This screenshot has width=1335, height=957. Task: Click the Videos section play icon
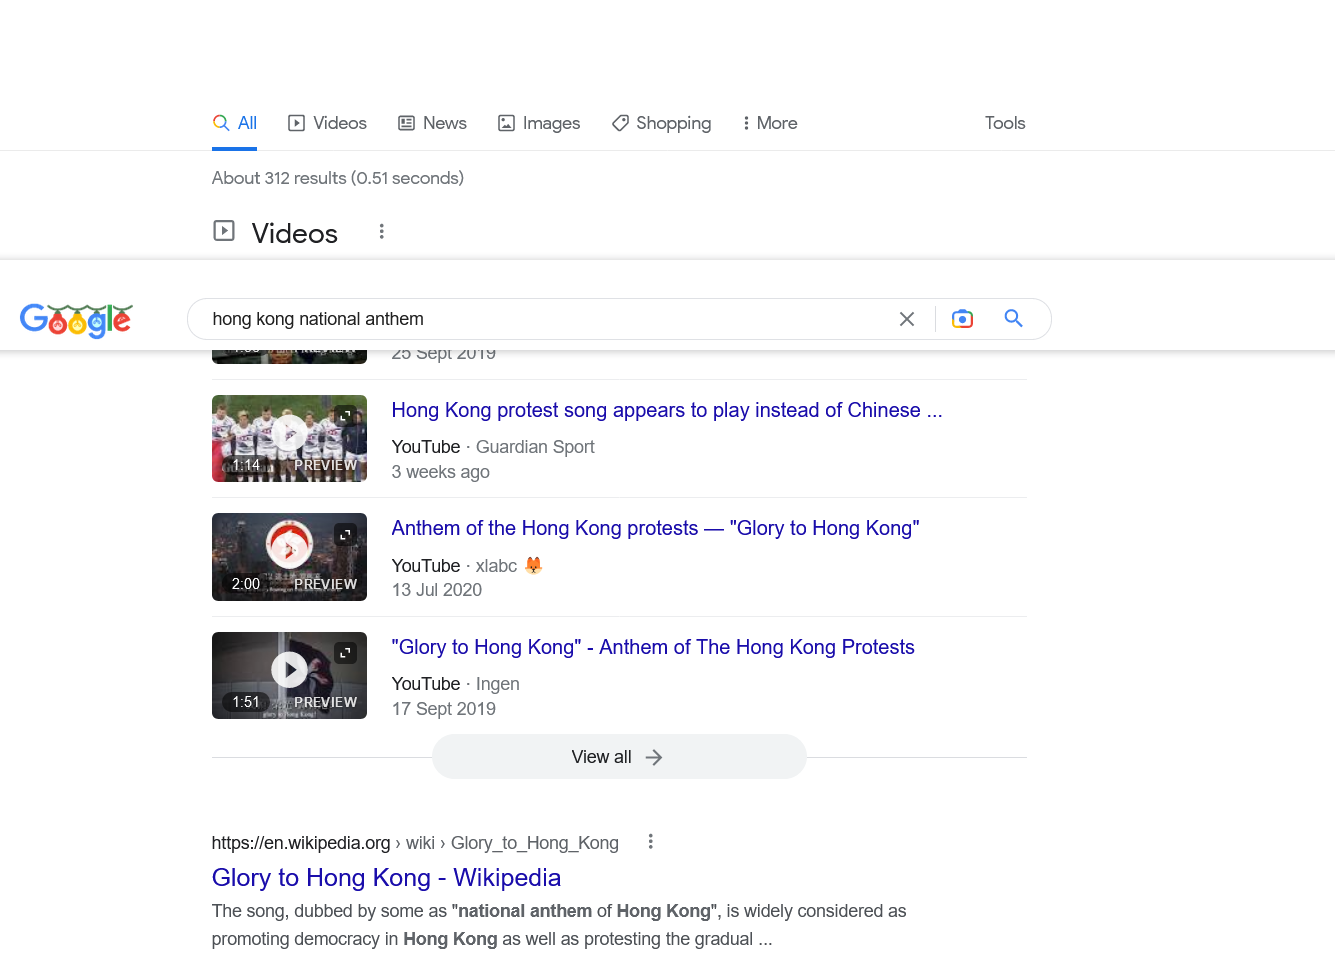[224, 231]
